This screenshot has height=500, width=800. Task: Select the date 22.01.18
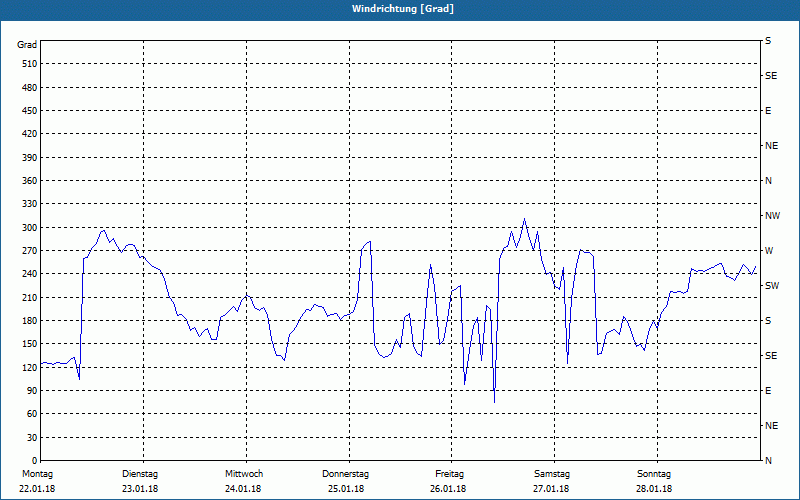[x=37, y=489]
